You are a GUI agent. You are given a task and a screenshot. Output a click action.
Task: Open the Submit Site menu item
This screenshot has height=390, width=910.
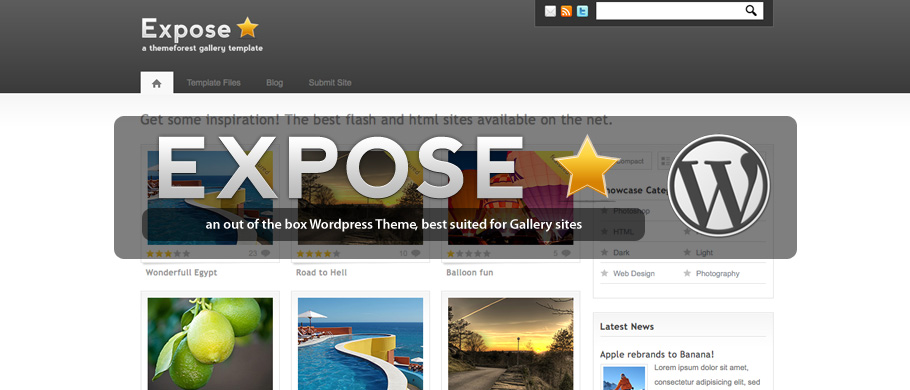pos(330,82)
